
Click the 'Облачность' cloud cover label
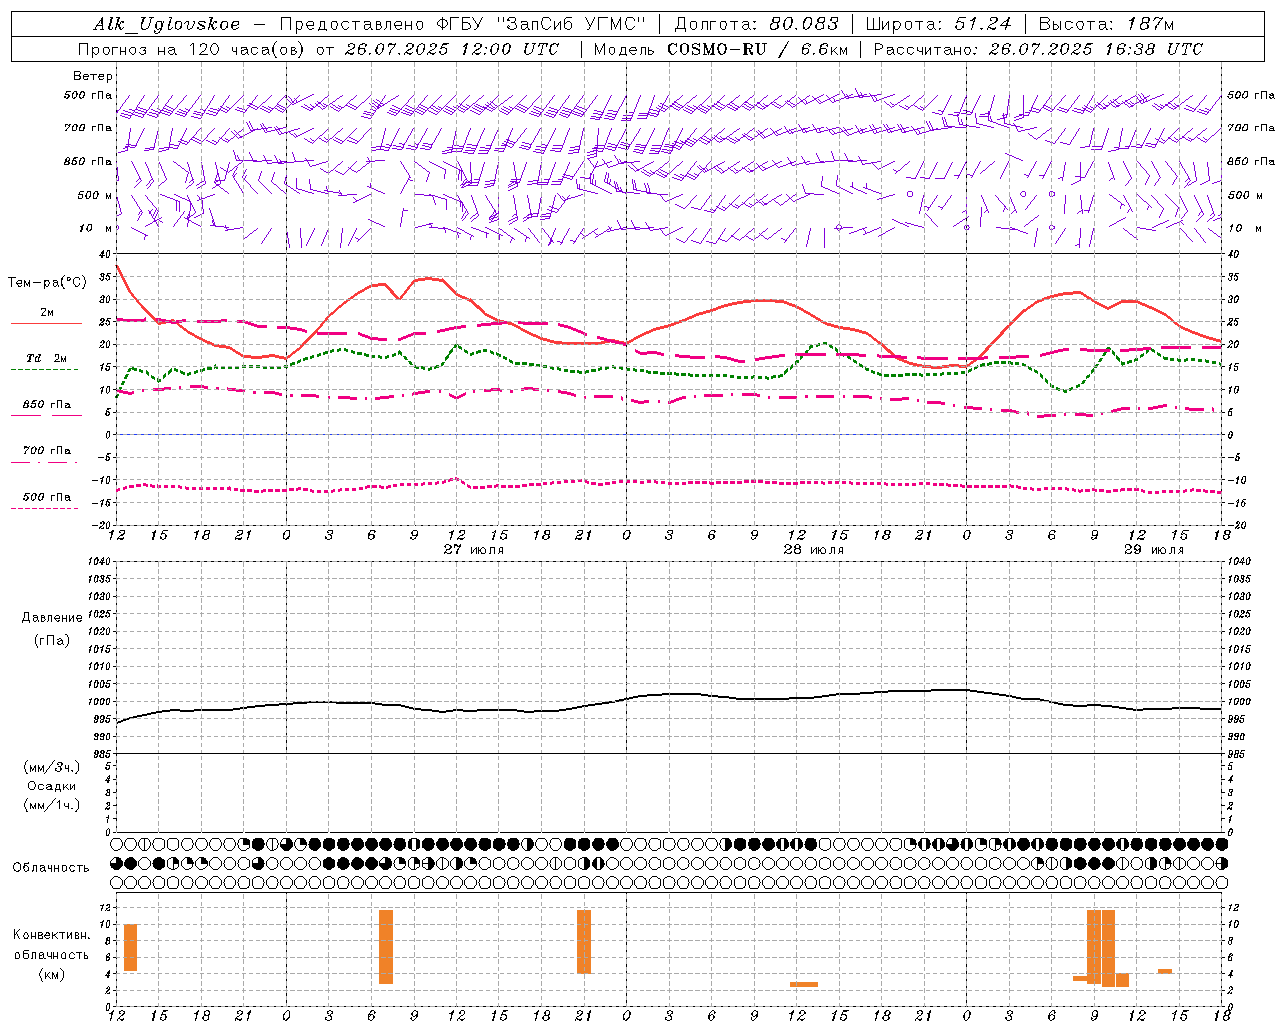point(51,868)
